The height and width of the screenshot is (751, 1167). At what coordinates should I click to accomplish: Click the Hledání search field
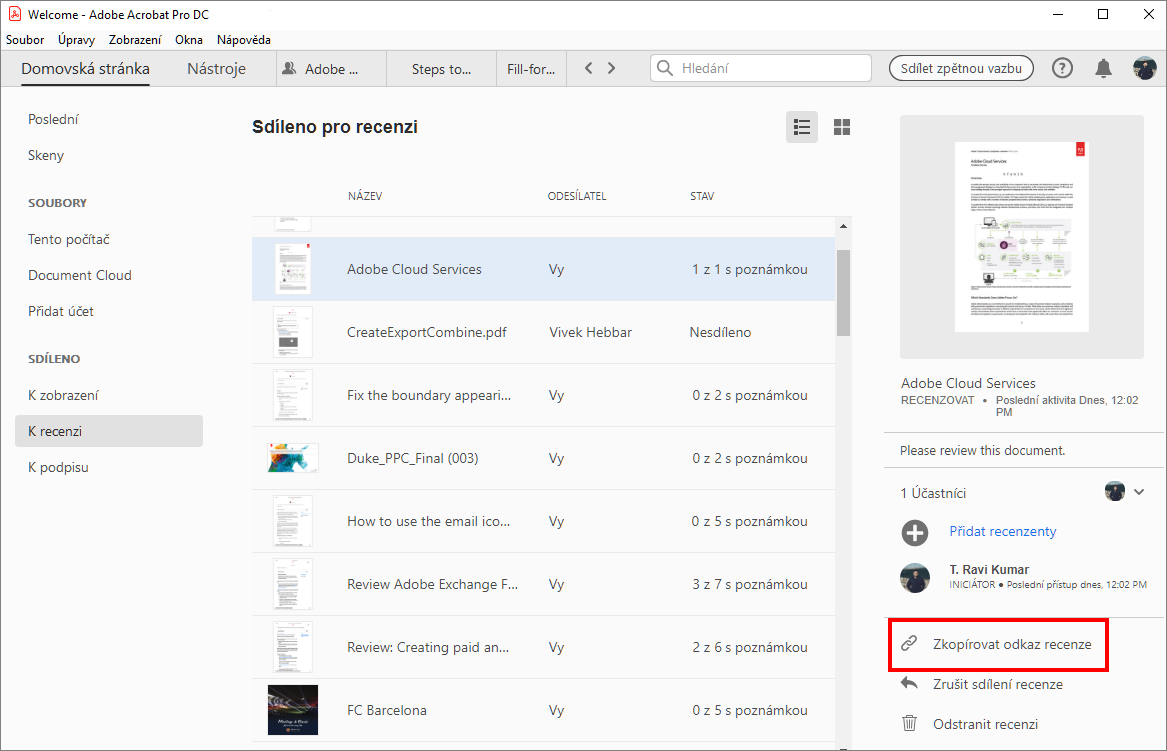click(x=761, y=68)
